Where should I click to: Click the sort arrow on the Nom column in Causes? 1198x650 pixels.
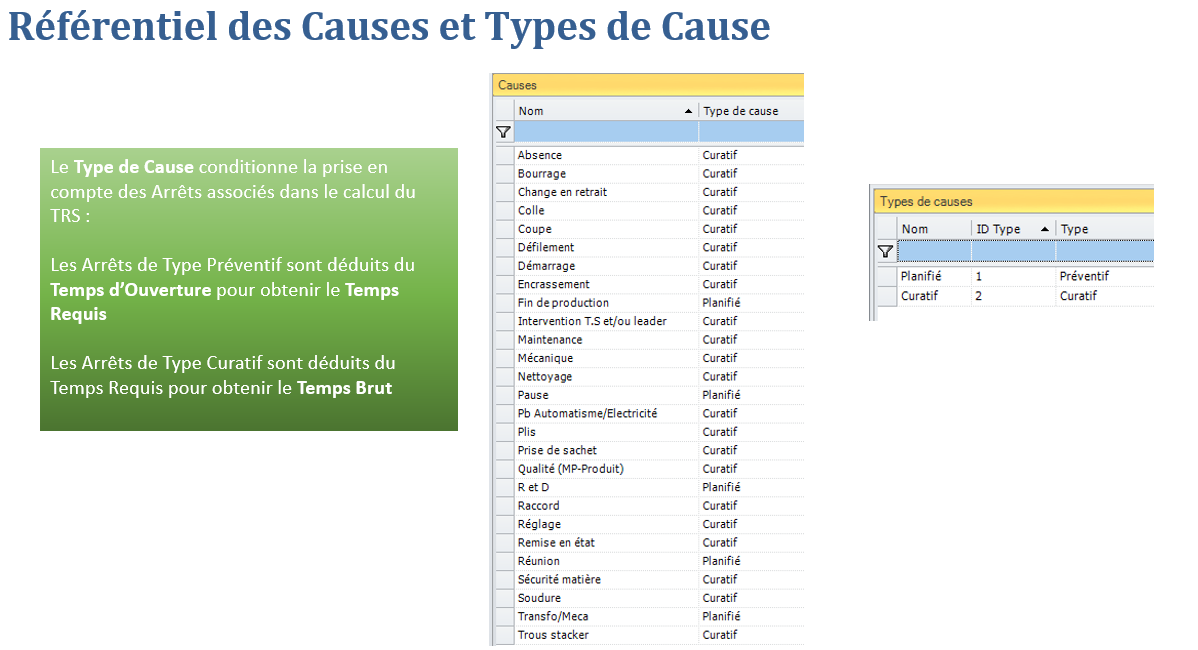pos(688,111)
